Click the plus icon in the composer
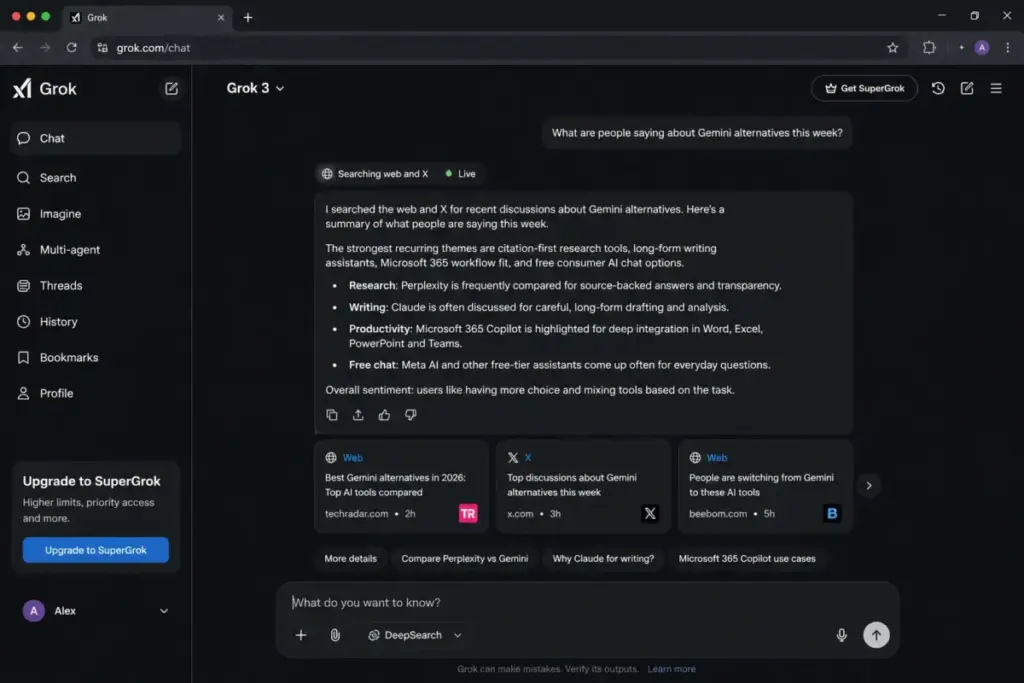 click(x=300, y=635)
